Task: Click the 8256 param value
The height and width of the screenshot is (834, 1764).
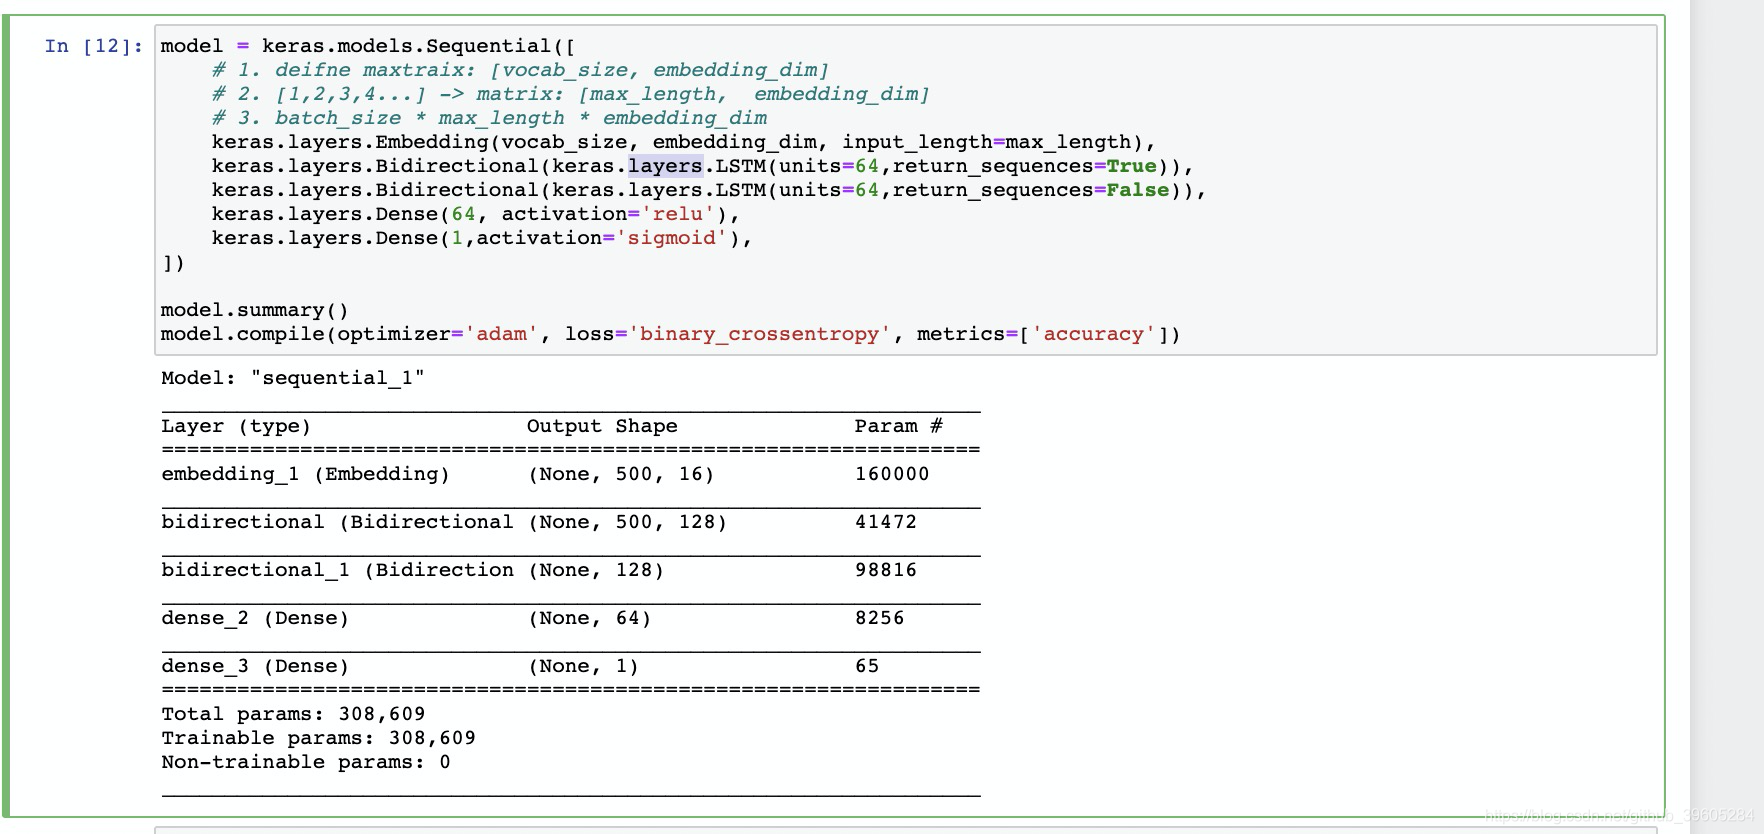Action: [879, 618]
